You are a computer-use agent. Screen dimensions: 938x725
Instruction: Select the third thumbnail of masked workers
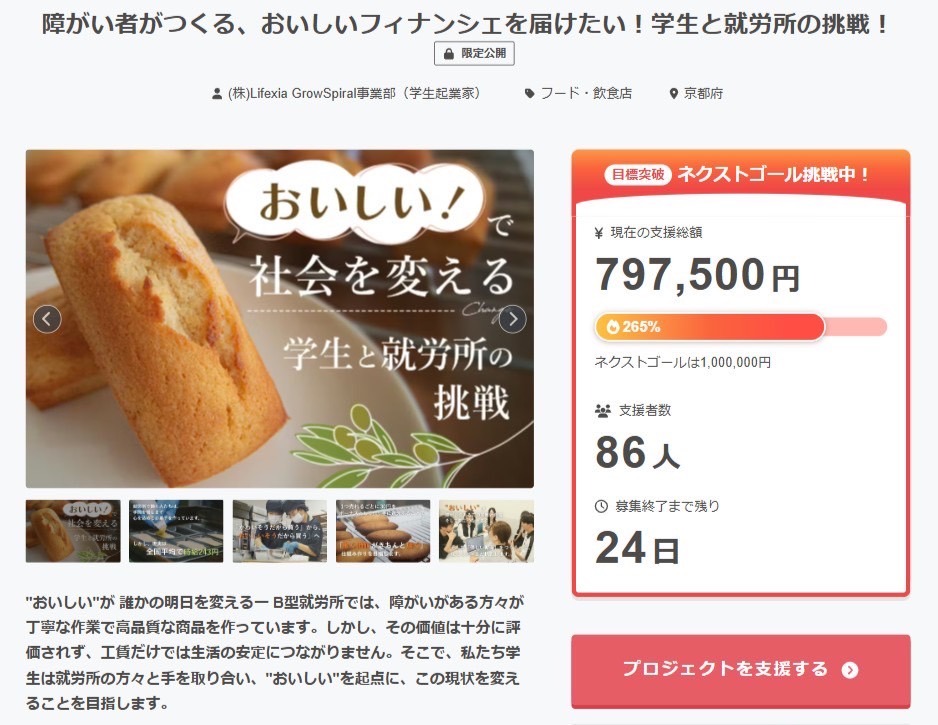coord(279,531)
